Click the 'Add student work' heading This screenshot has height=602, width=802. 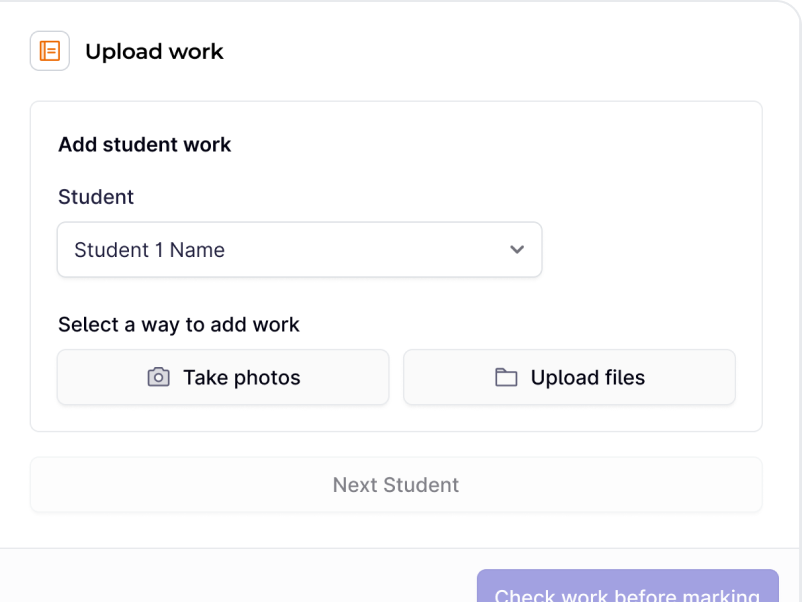tap(144, 145)
